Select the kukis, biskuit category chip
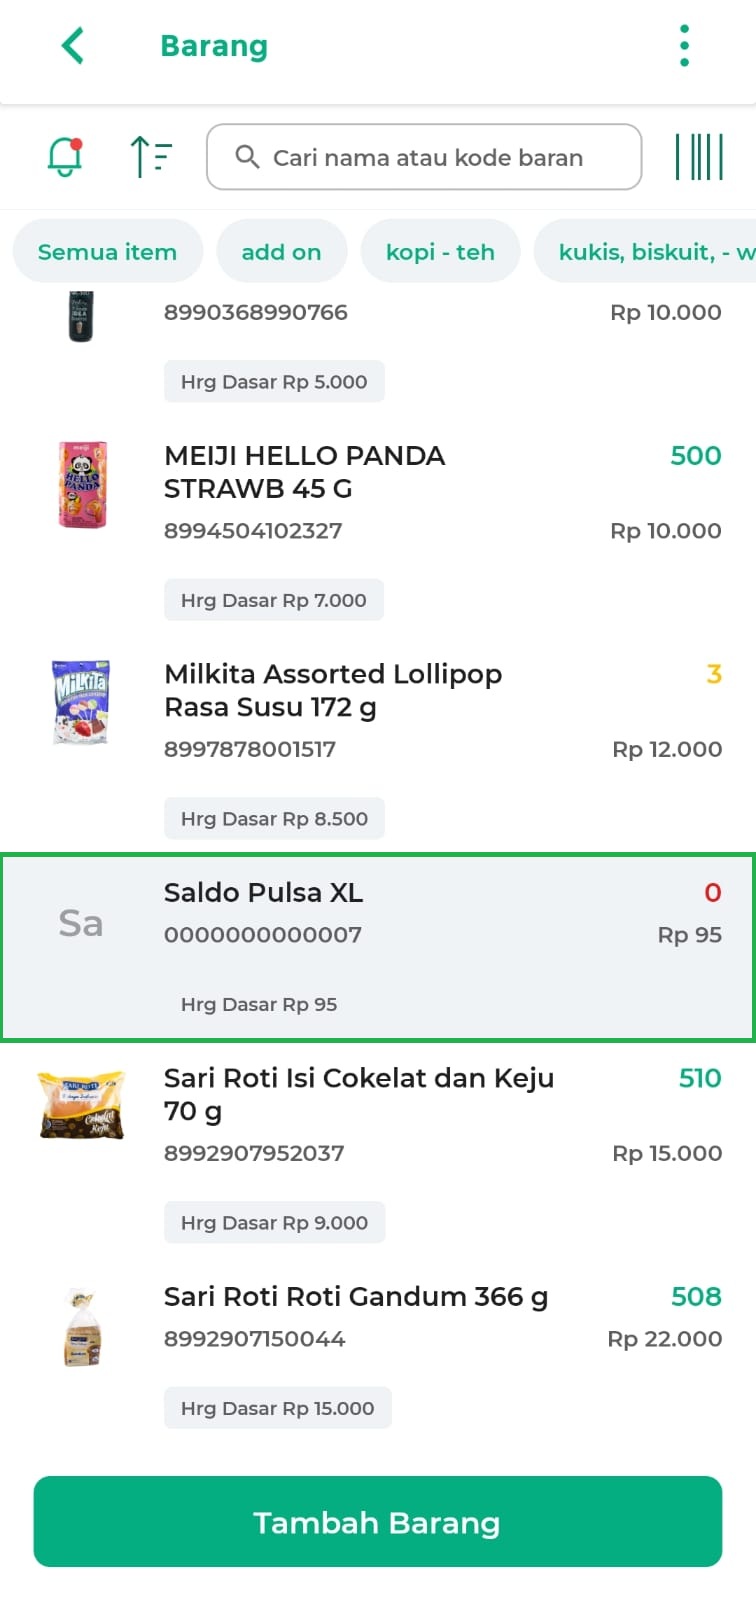 (650, 252)
